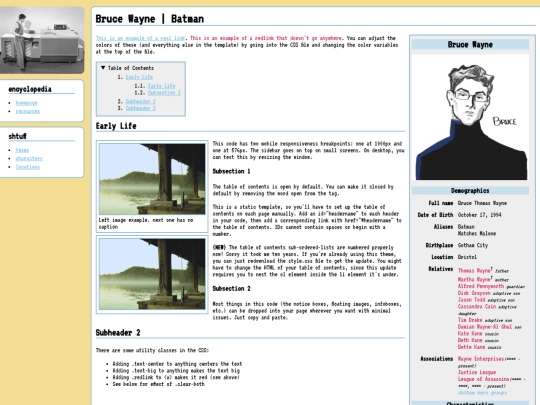Go to contents entry 2 Subheader 2

coord(141,102)
